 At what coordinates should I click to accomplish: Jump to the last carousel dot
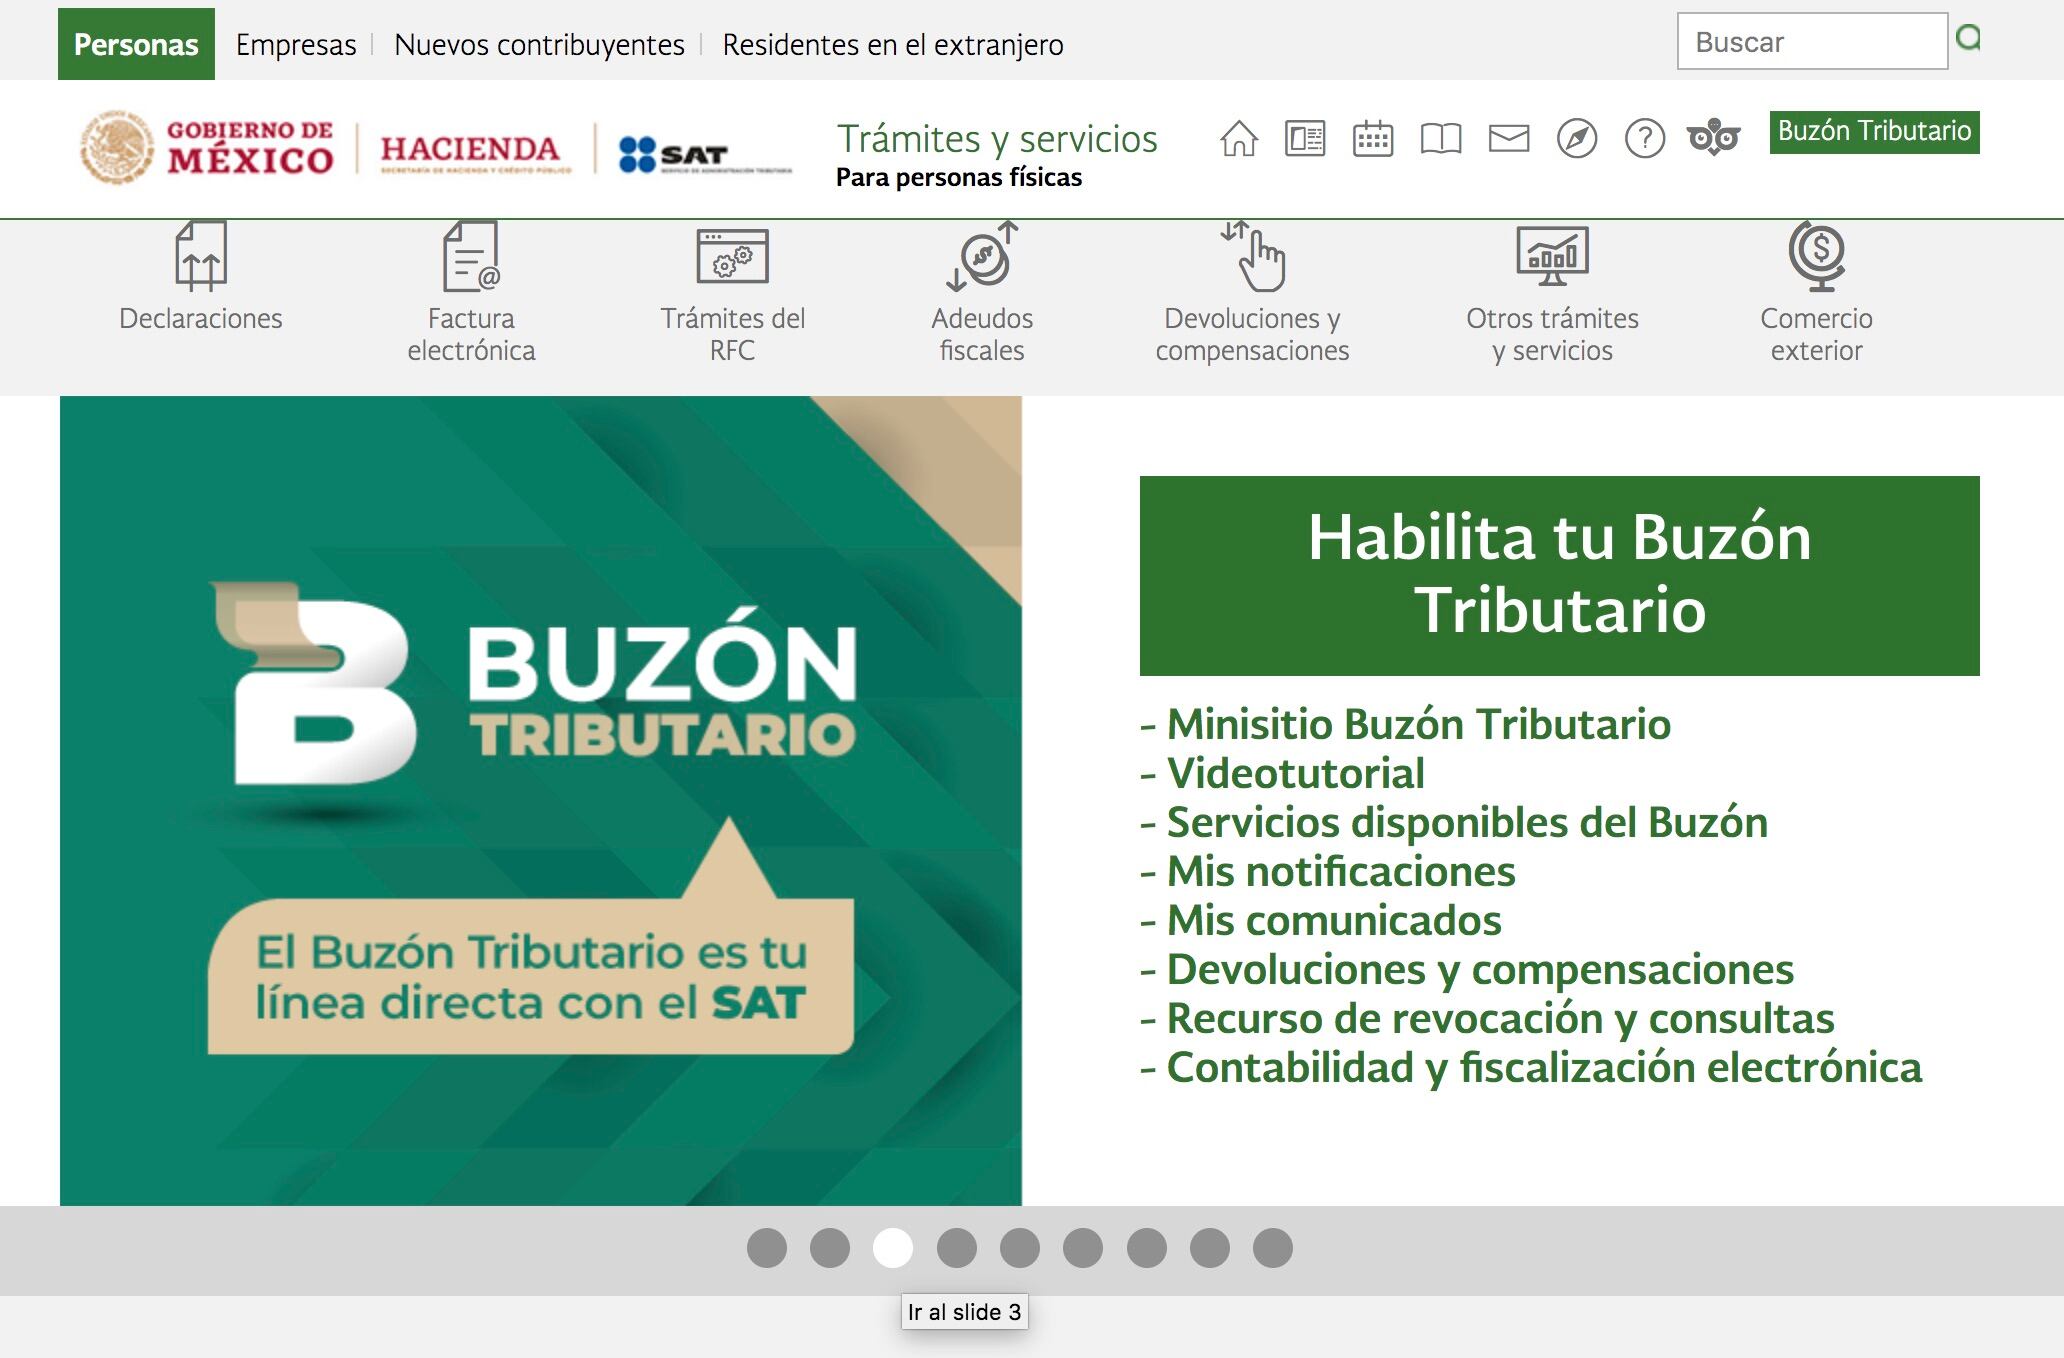pos(1272,1248)
